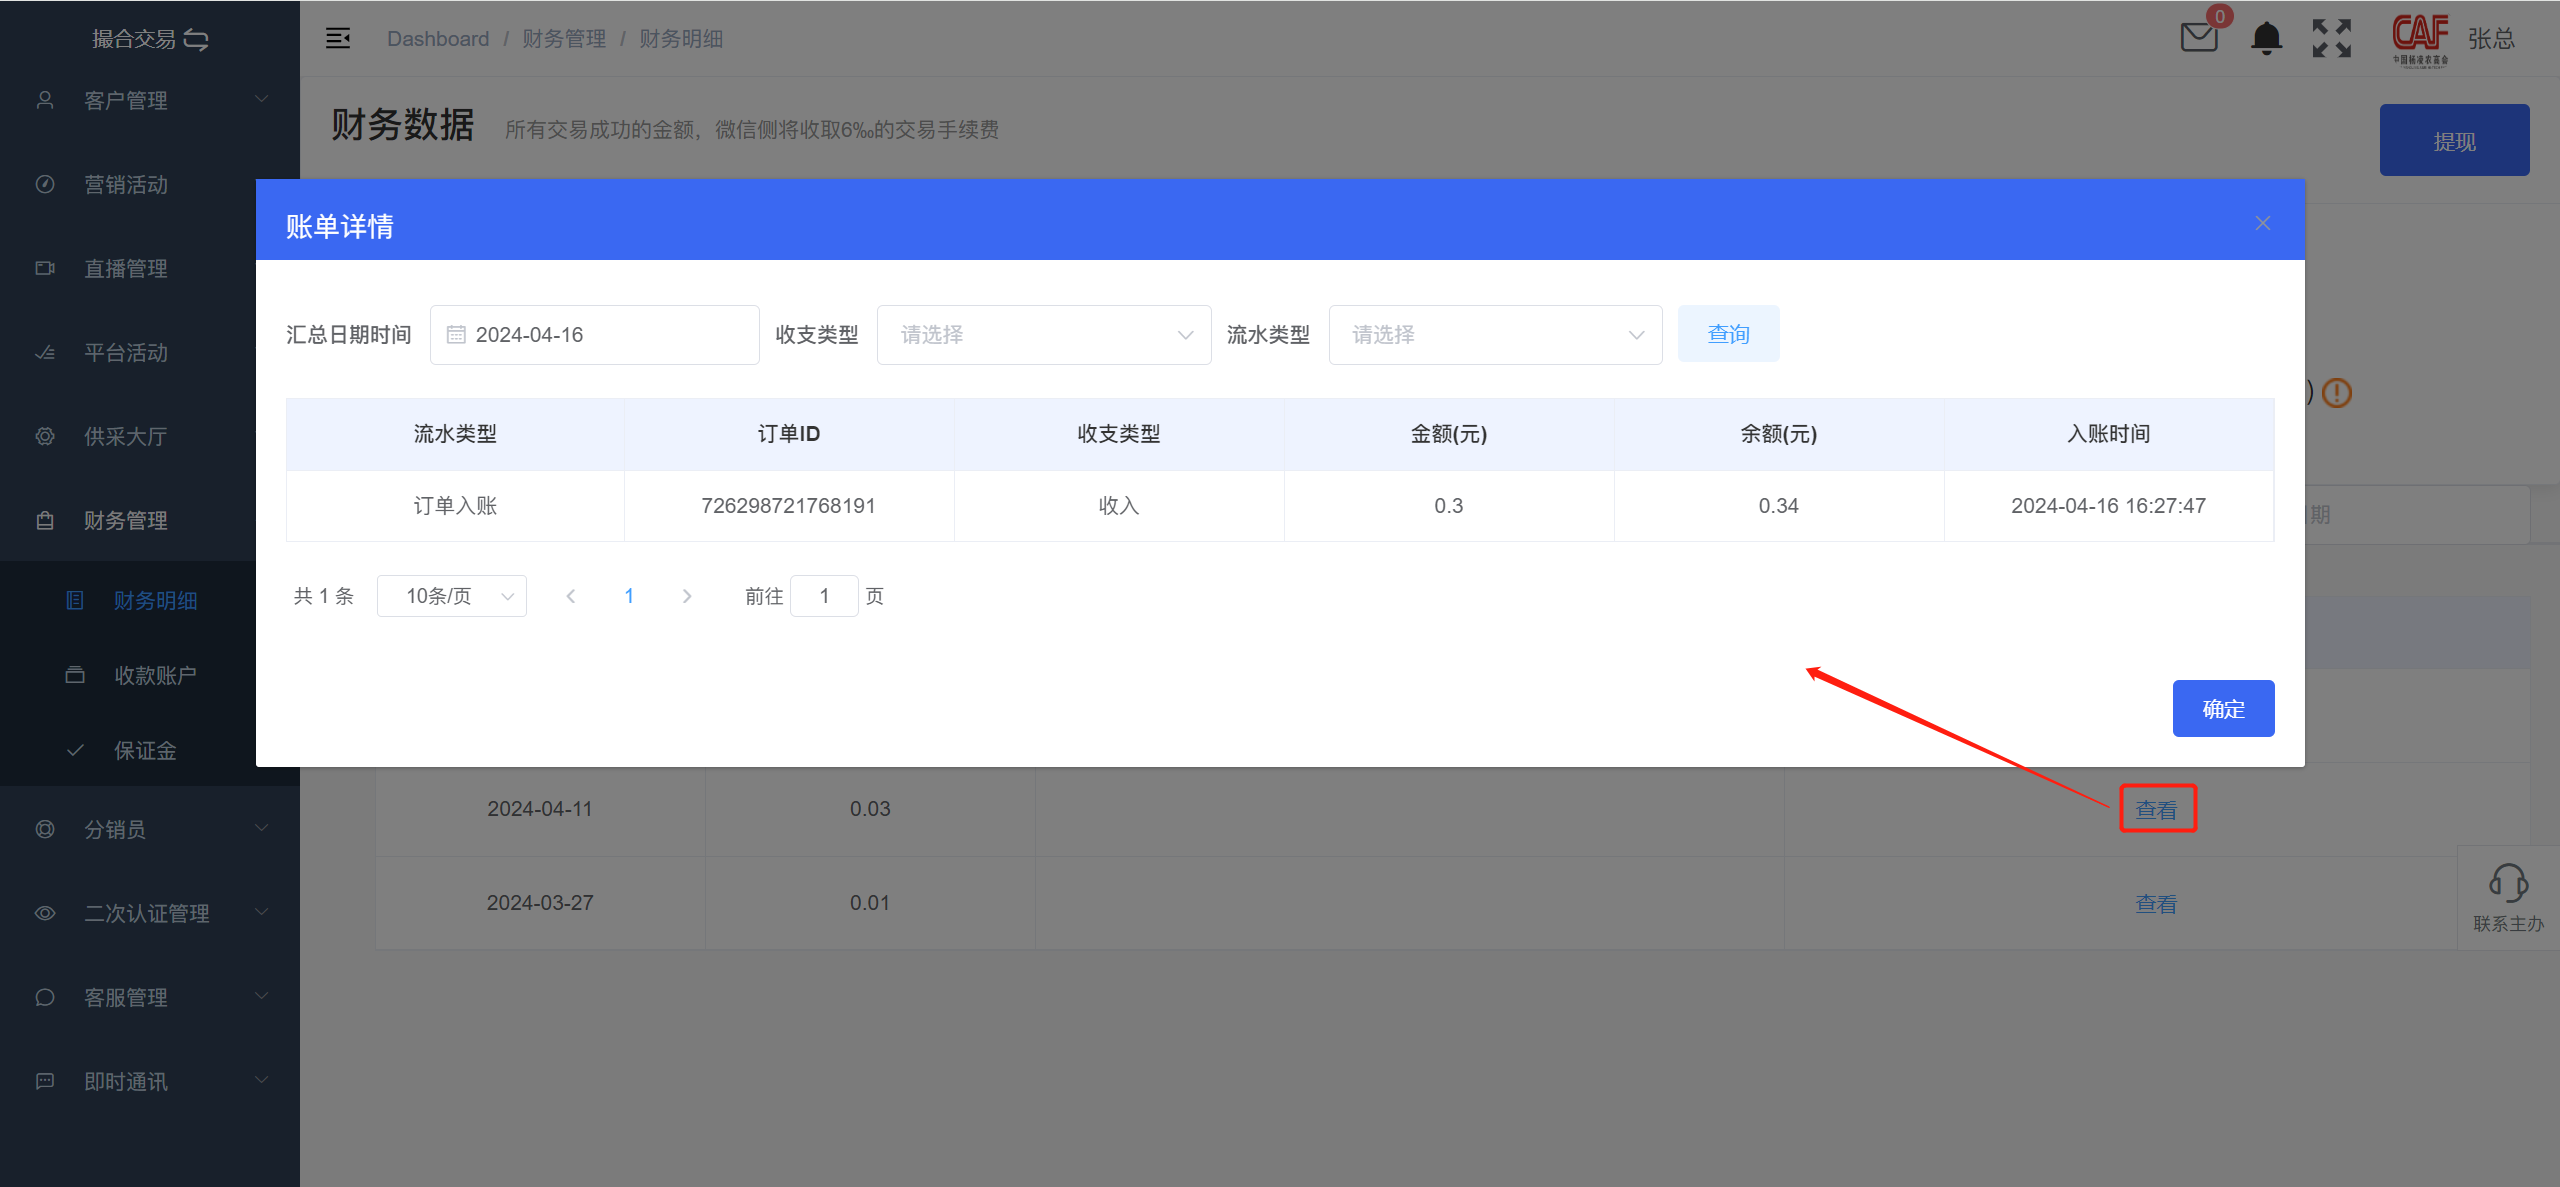
Task: Click the 即时通讯 message icon
Action: point(45,1081)
